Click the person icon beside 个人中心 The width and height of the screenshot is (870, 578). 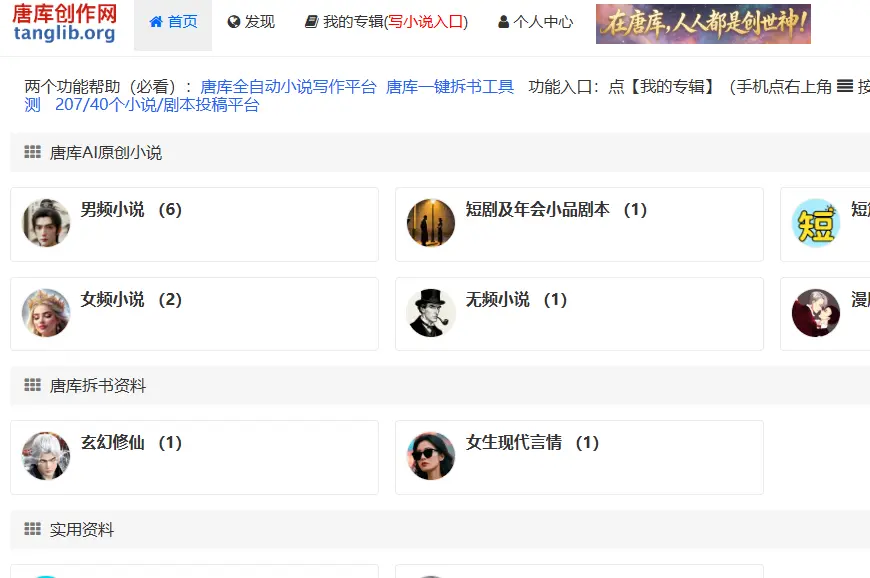point(503,21)
